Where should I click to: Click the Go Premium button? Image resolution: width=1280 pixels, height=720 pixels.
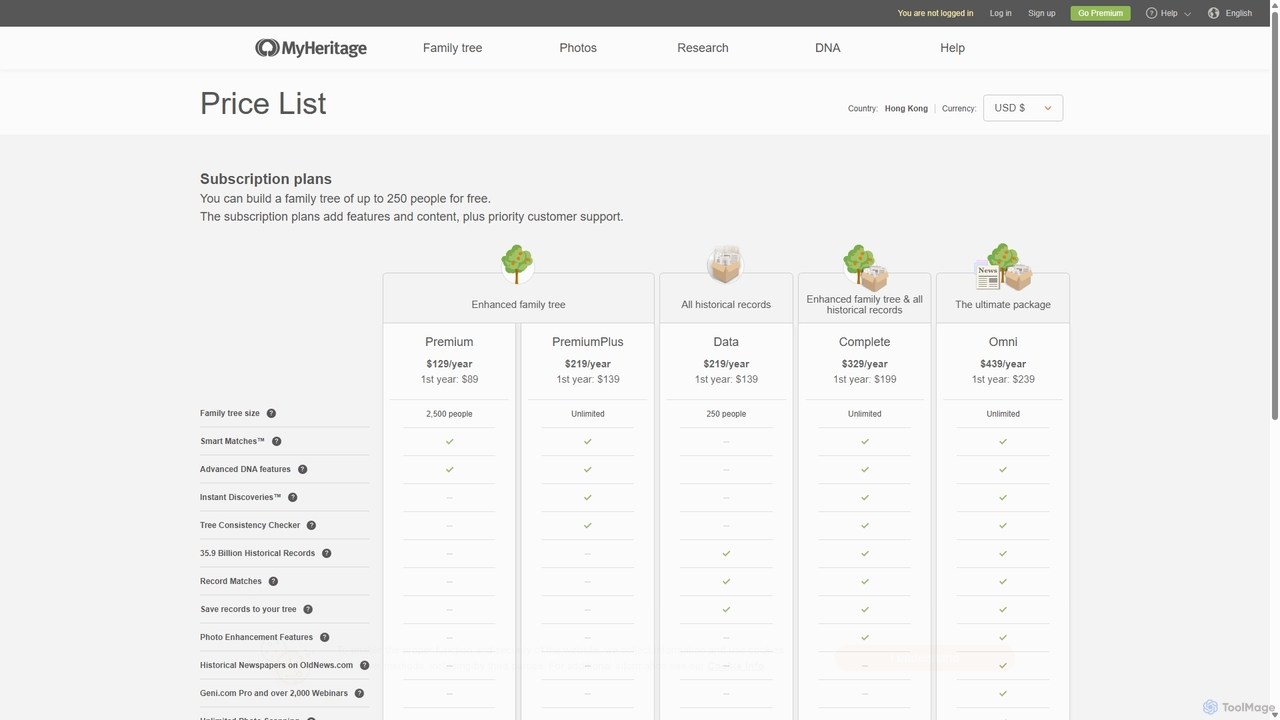tap(1100, 13)
